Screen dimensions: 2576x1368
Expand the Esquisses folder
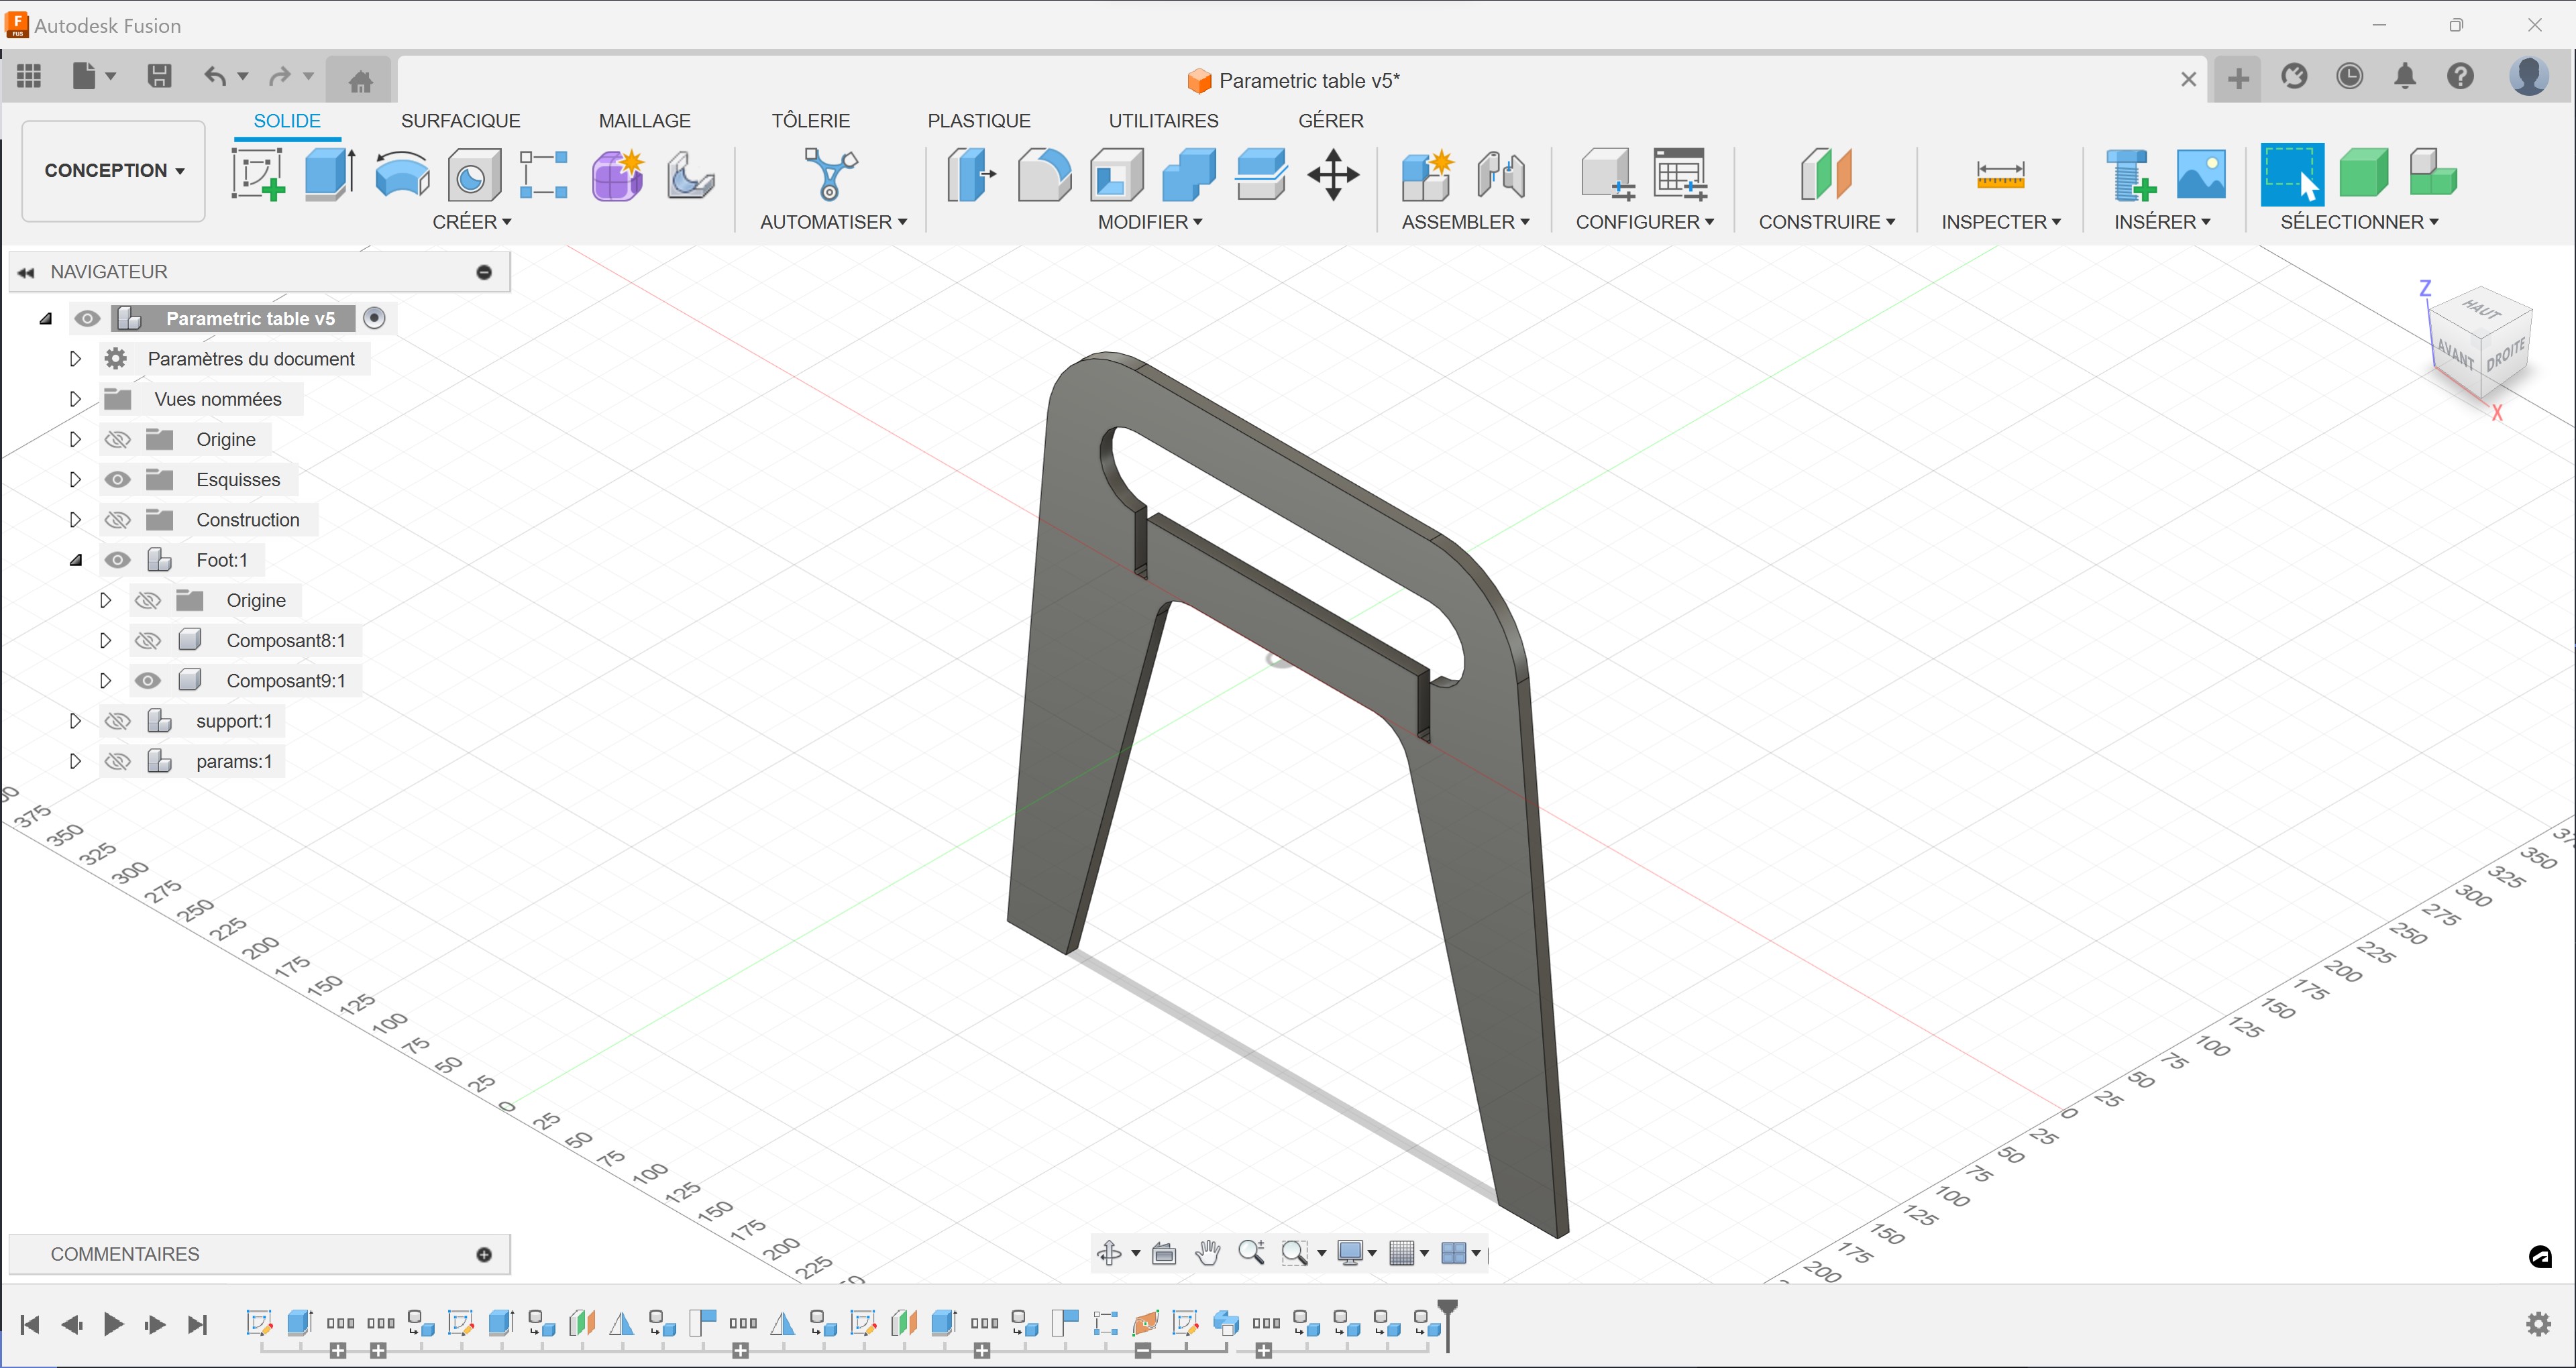pos(75,479)
